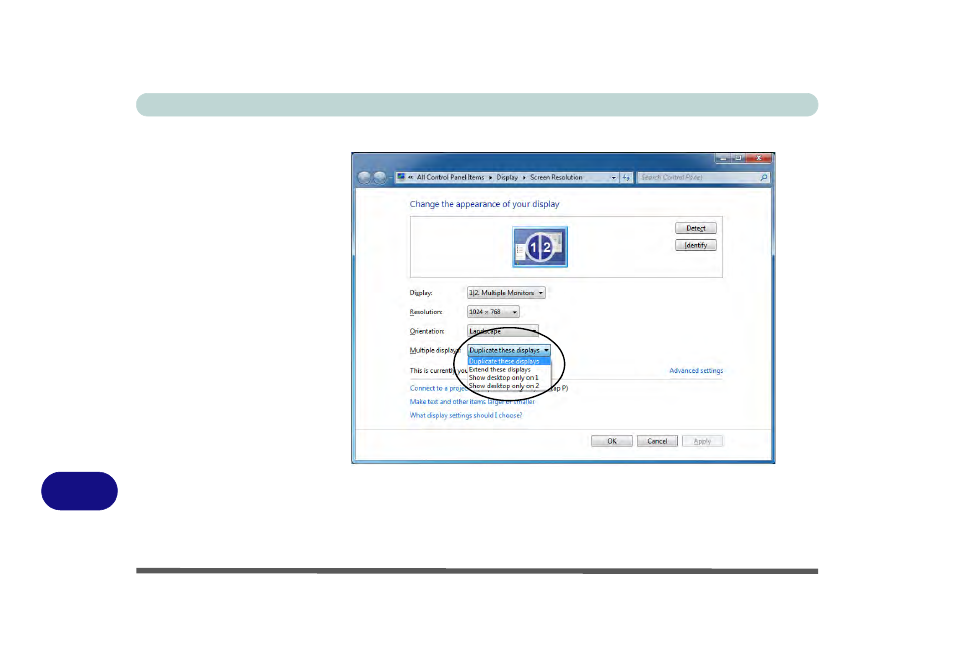This screenshot has height=672, width=954.
Task: Click 'What display settings should I choose?' link
Action: (465, 415)
